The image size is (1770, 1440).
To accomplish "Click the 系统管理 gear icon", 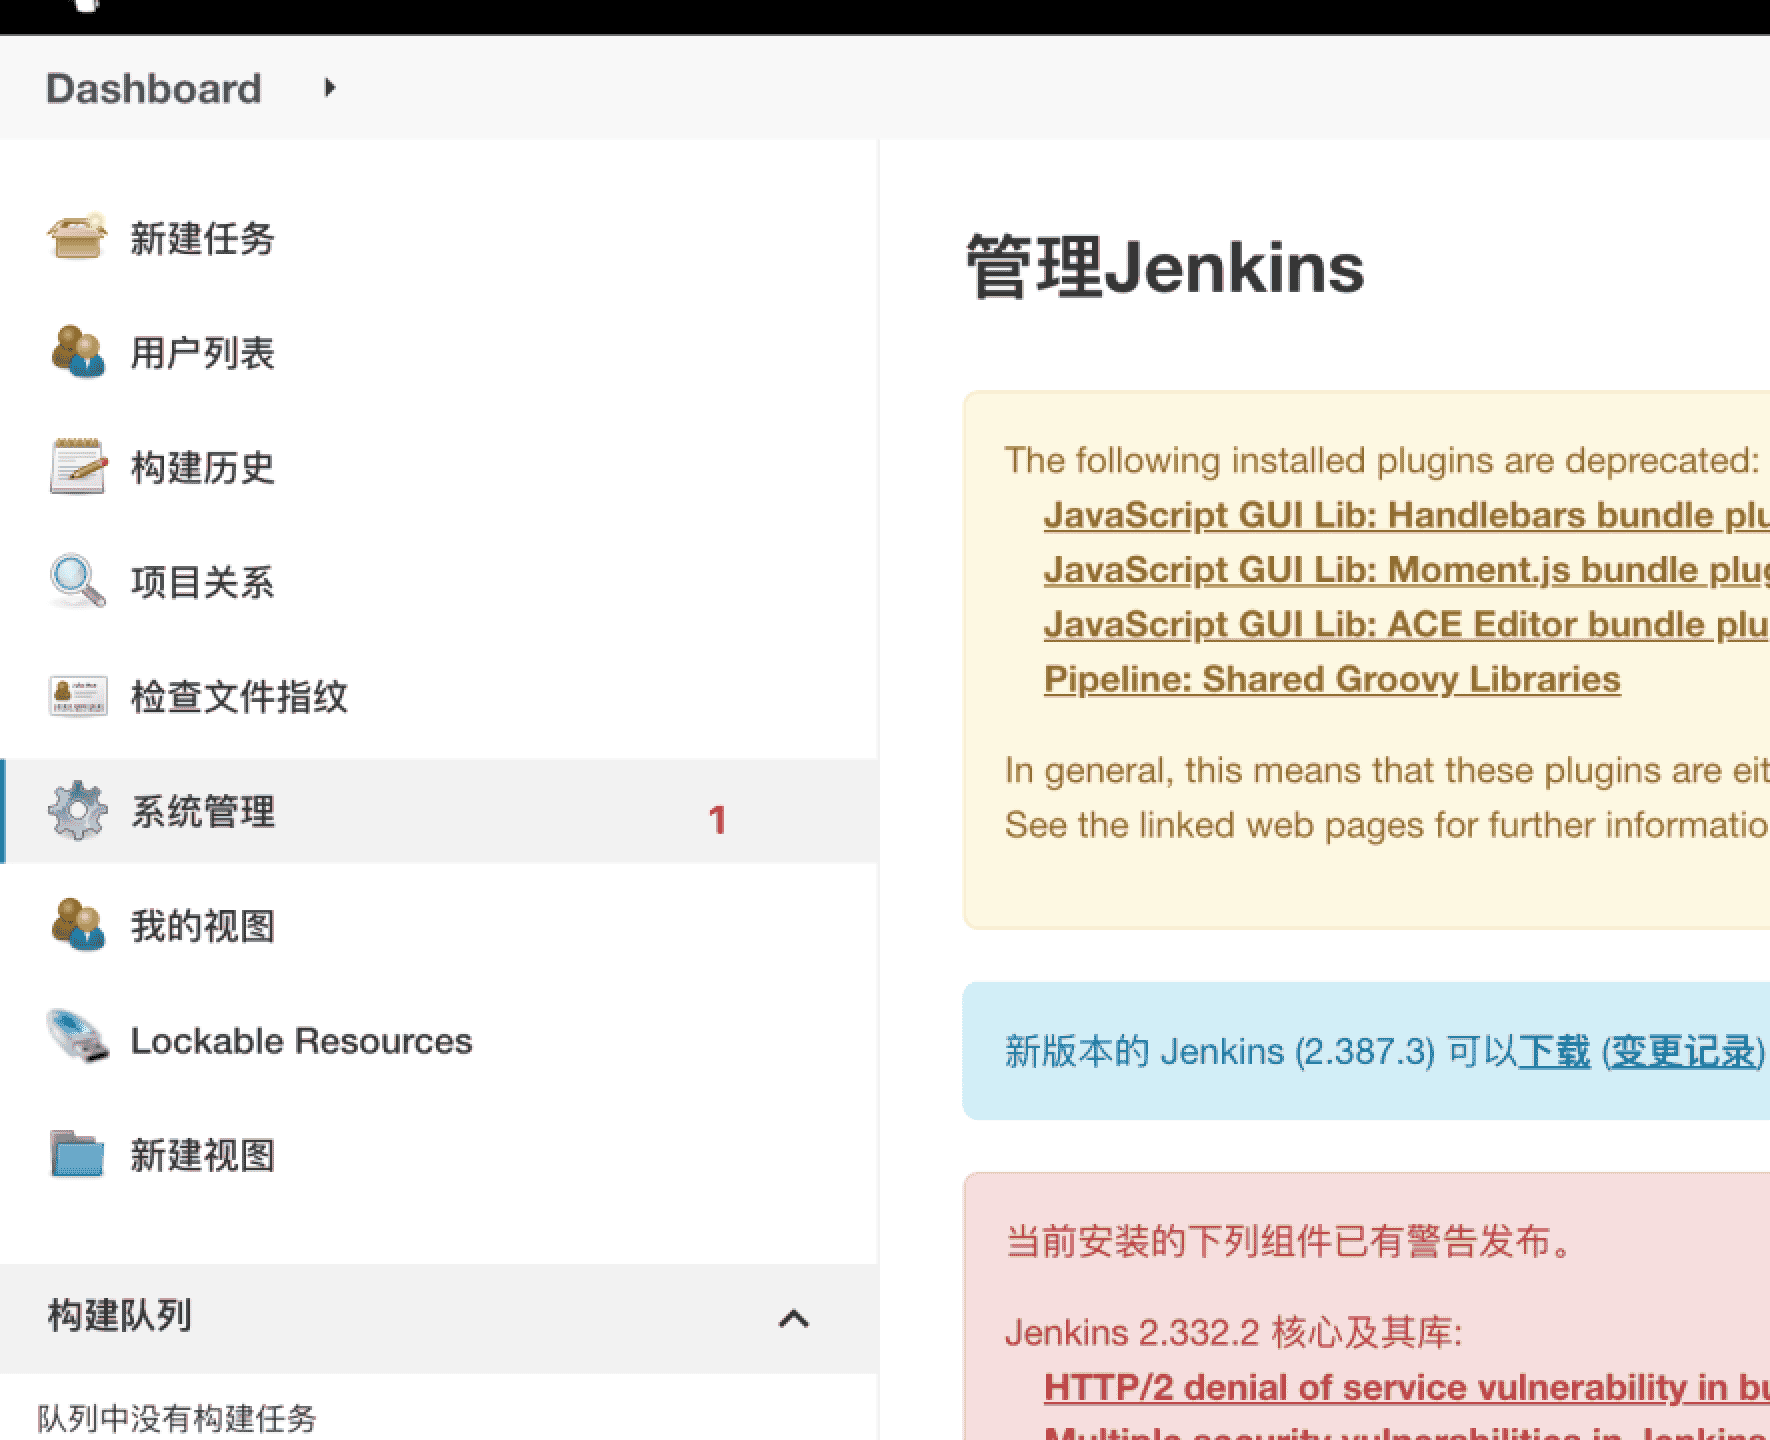I will click(79, 812).
